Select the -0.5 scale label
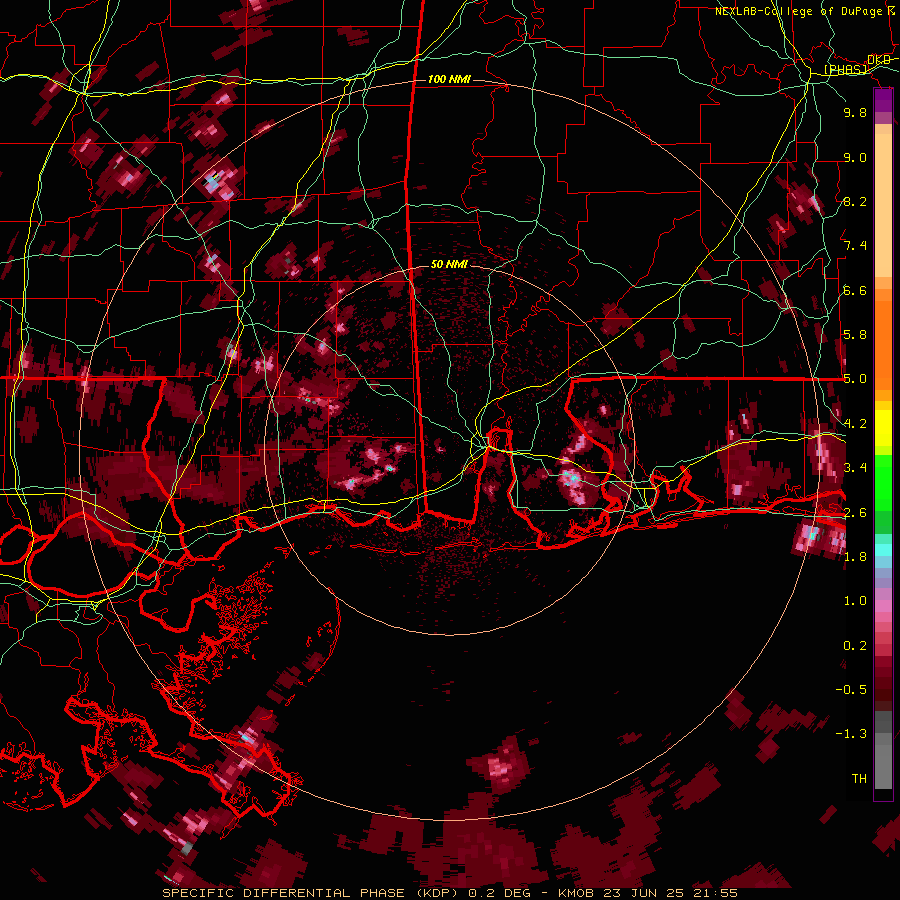Screen dimensions: 900x900 click(851, 690)
